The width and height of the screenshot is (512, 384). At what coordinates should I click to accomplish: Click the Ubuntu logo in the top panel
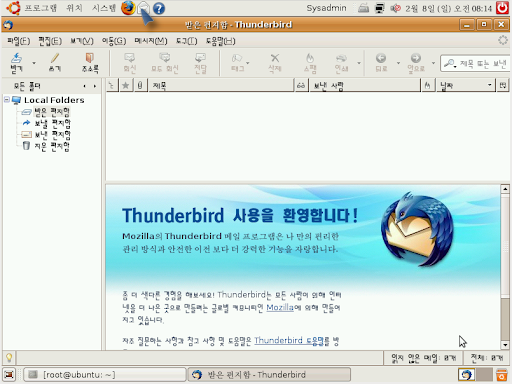[14, 8]
